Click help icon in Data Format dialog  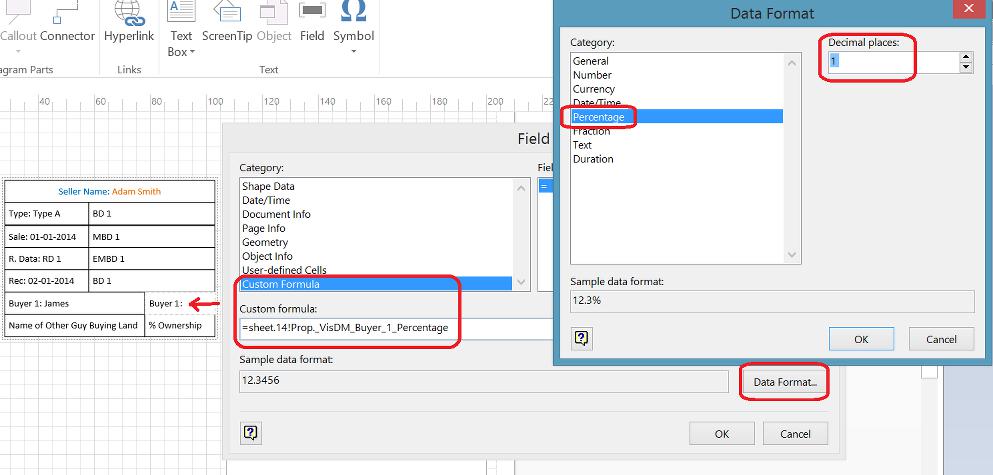coord(581,339)
